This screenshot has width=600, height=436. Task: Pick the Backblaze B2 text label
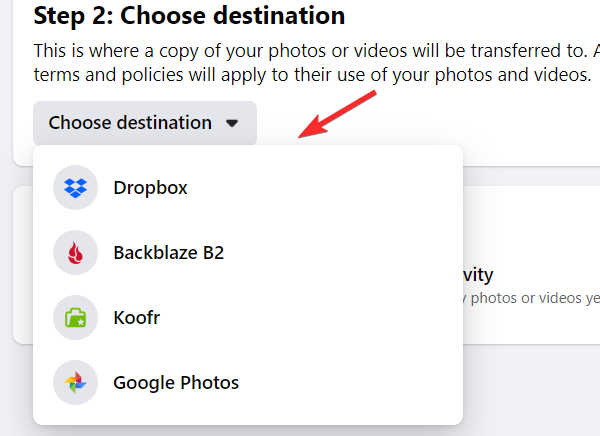(x=168, y=253)
